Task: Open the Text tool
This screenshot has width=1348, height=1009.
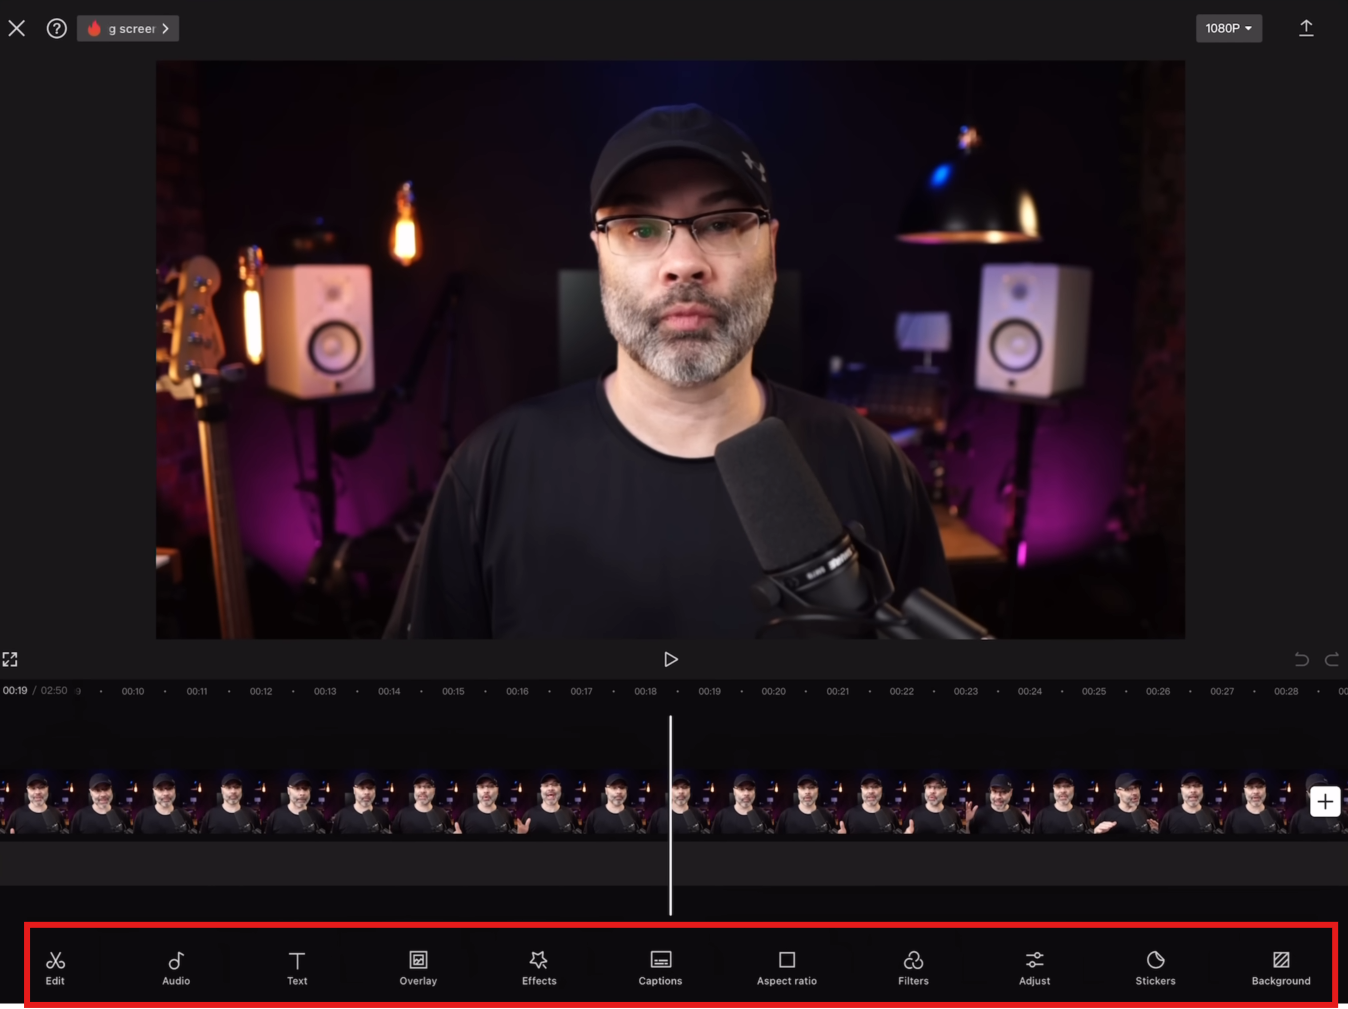Action: 297,965
